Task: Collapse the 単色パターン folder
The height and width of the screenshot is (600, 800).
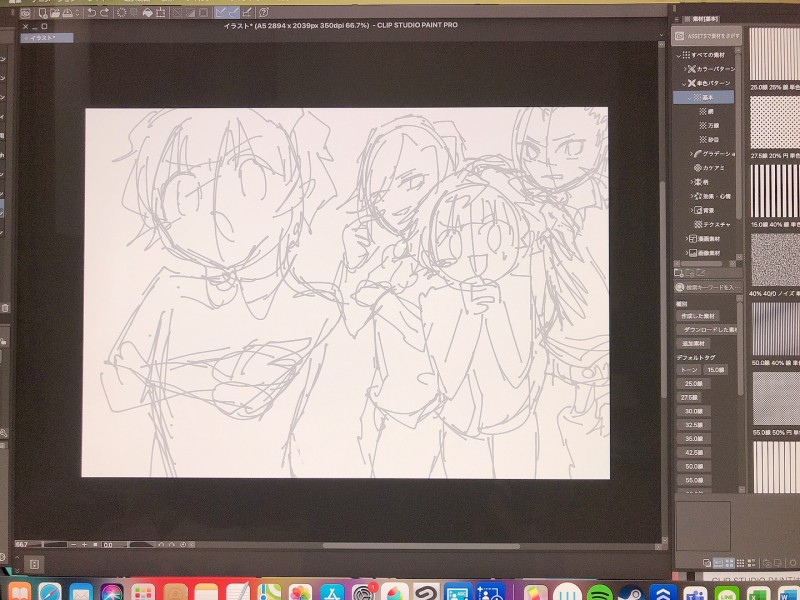Action: pos(685,83)
